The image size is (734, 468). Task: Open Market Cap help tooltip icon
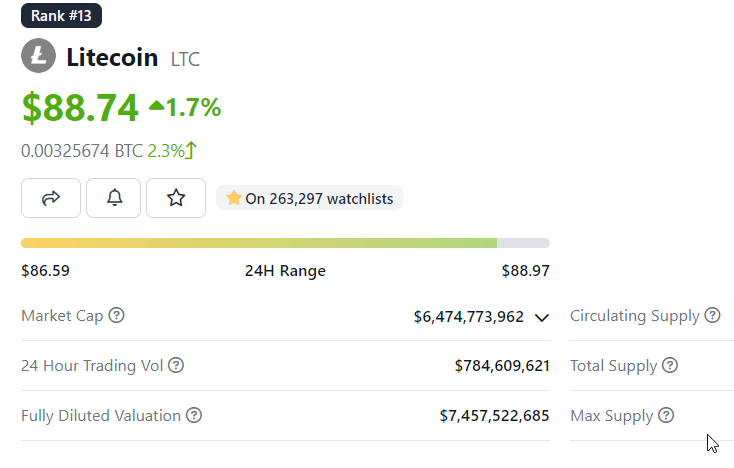point(117,315)
